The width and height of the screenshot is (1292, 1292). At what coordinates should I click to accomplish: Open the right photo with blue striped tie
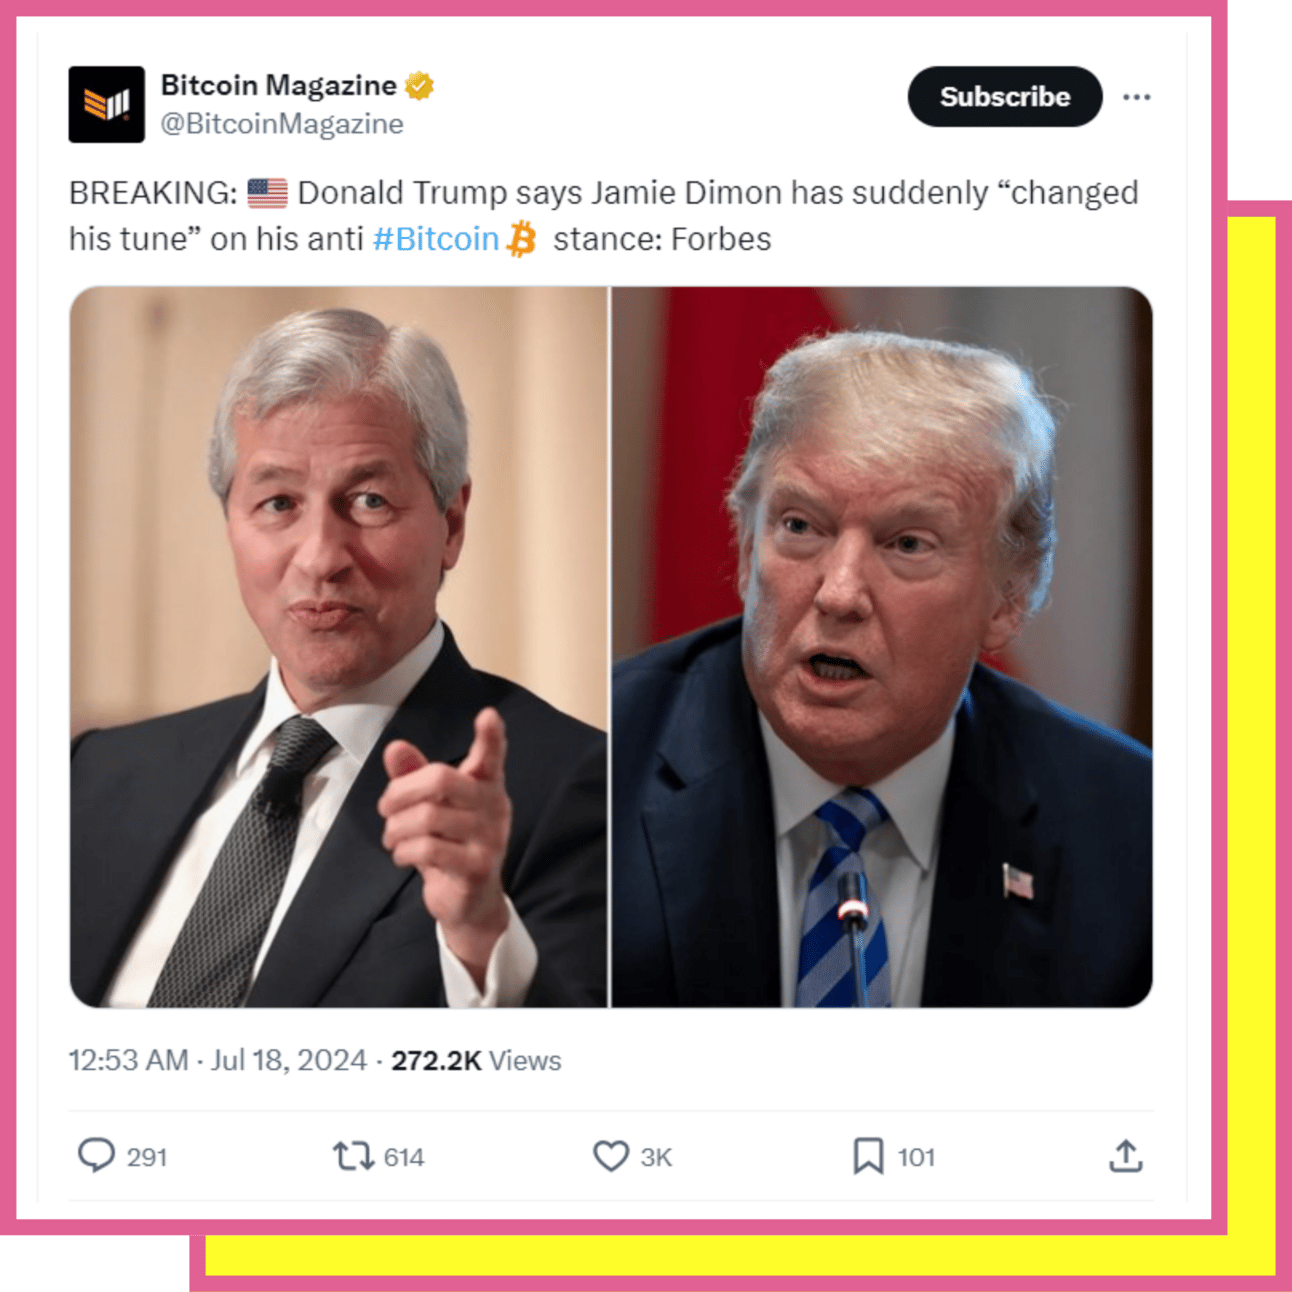click(882, 647)
